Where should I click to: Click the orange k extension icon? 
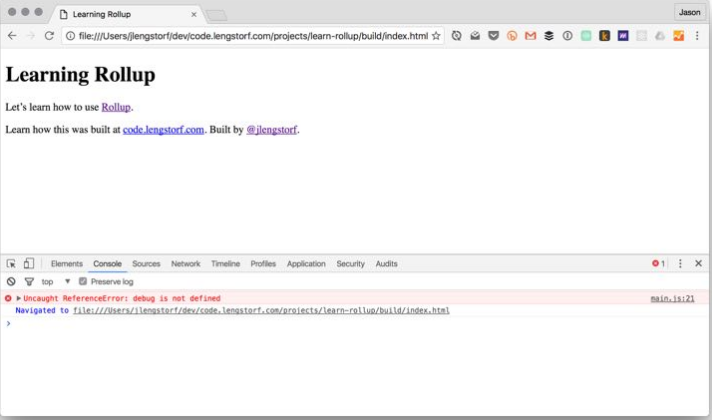(x=604, y=36)
